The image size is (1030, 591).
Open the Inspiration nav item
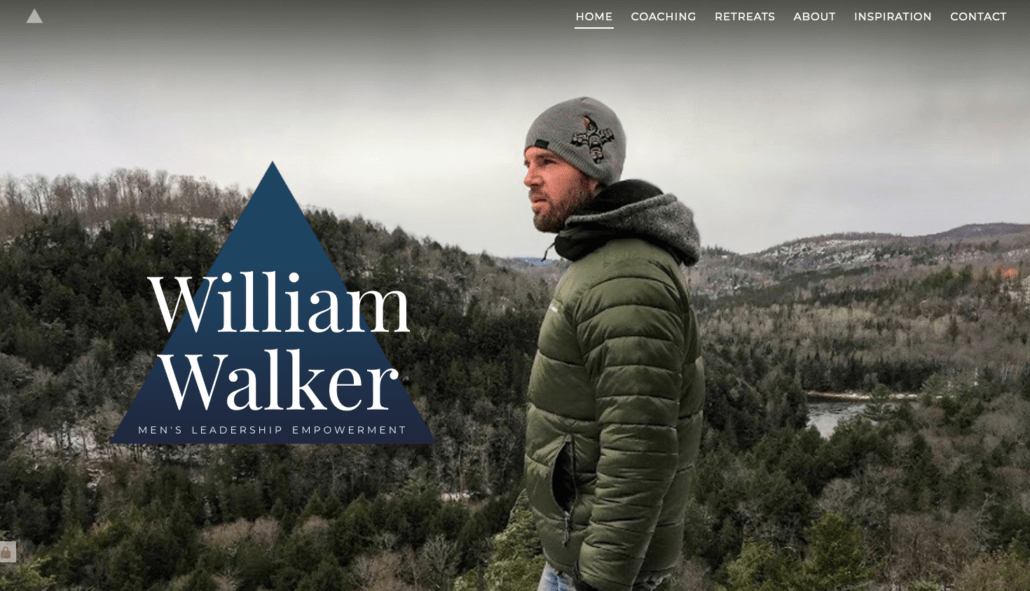[893, 16]
